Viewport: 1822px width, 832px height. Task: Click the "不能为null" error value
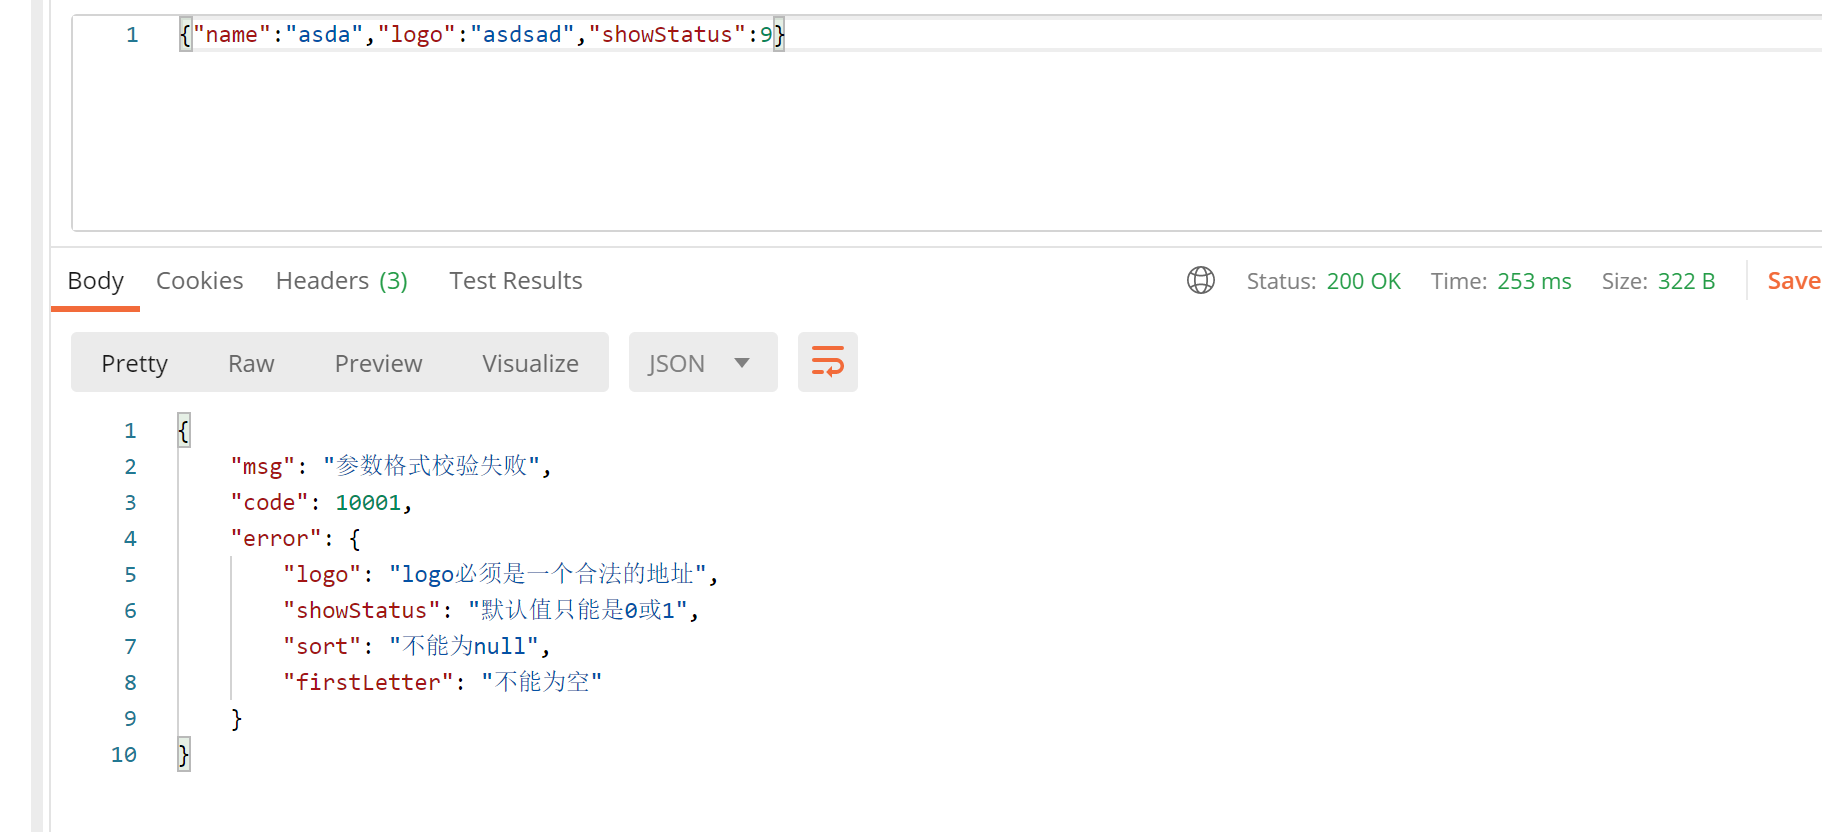pos(464,646)
